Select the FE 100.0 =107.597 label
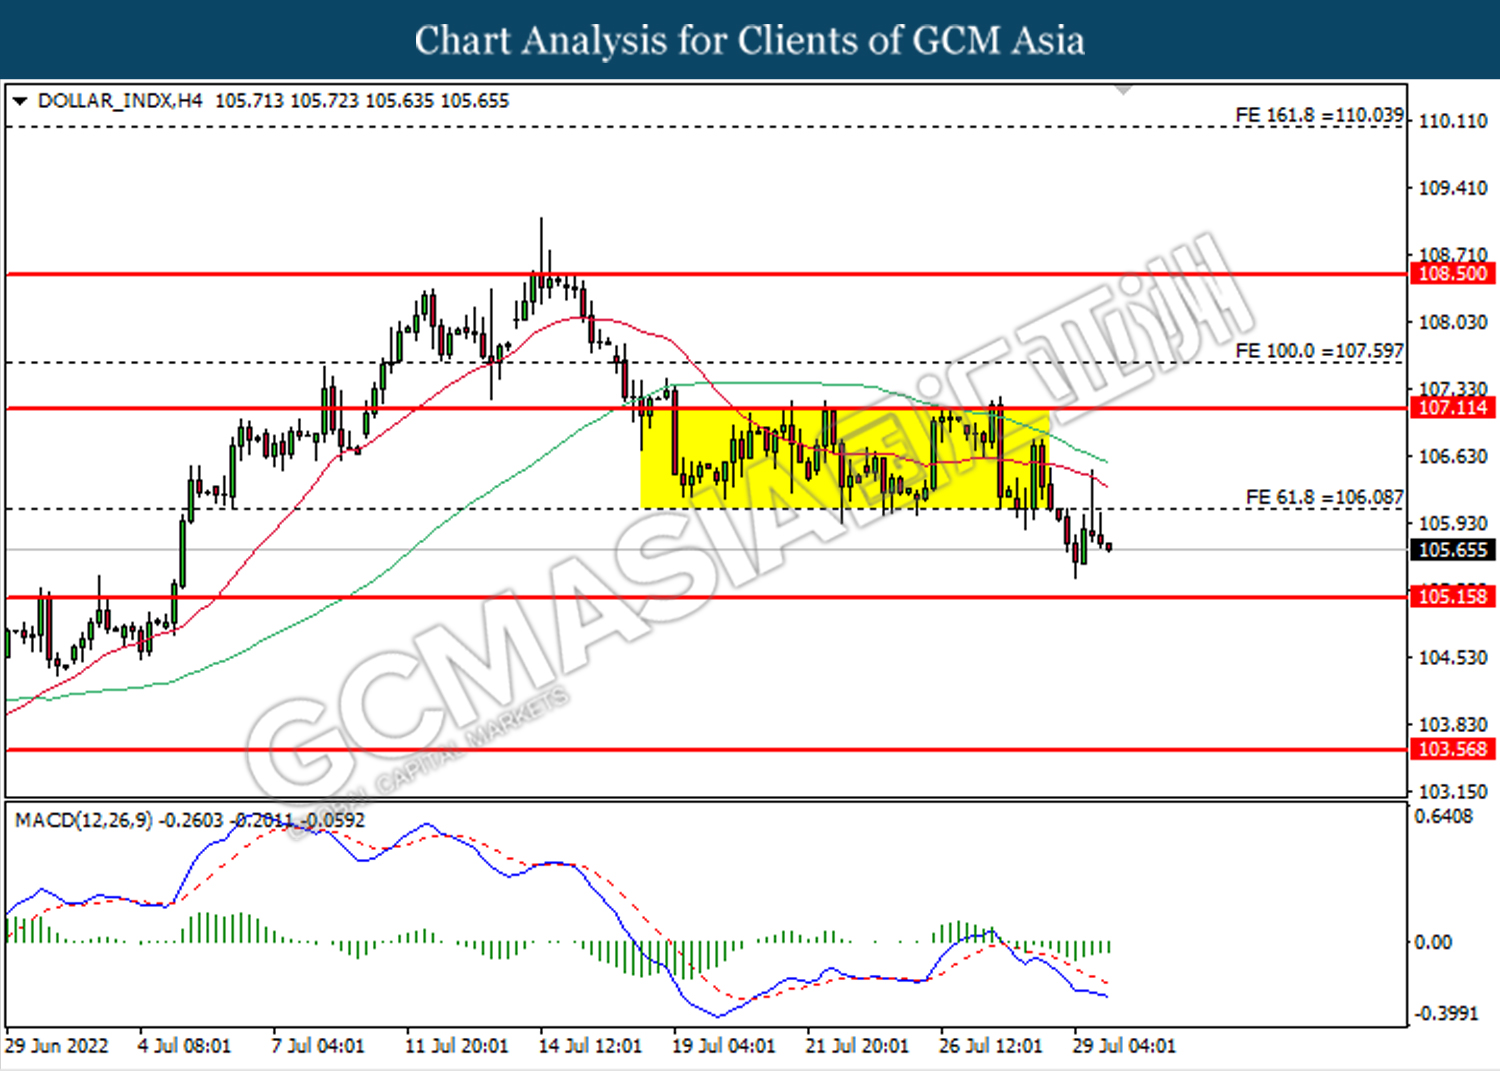The image size is (1500, 1071). [x=1319, y=351]
